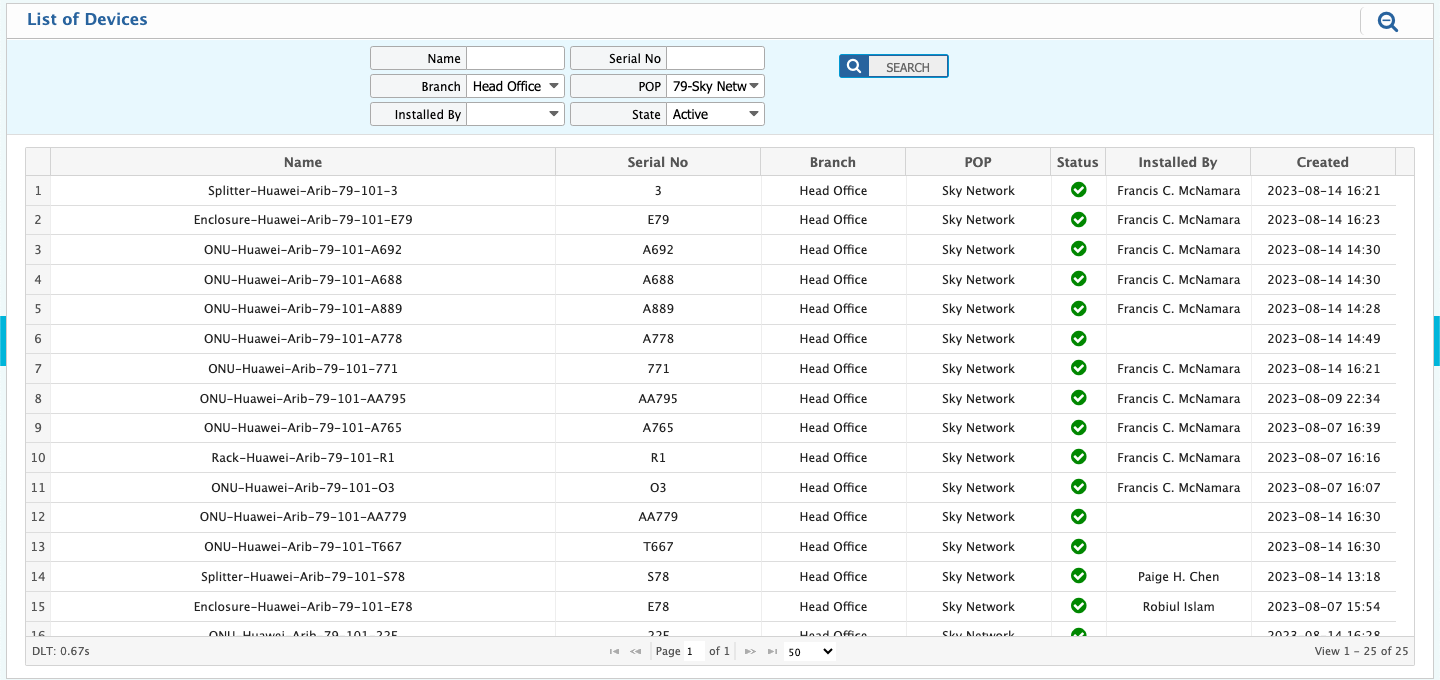Screen dimensions: 1440x680
Task: Click status checkmark for Enclosure-Huawei-Arib-79-101-E78 row
Action: click(x=1078, y=606)
